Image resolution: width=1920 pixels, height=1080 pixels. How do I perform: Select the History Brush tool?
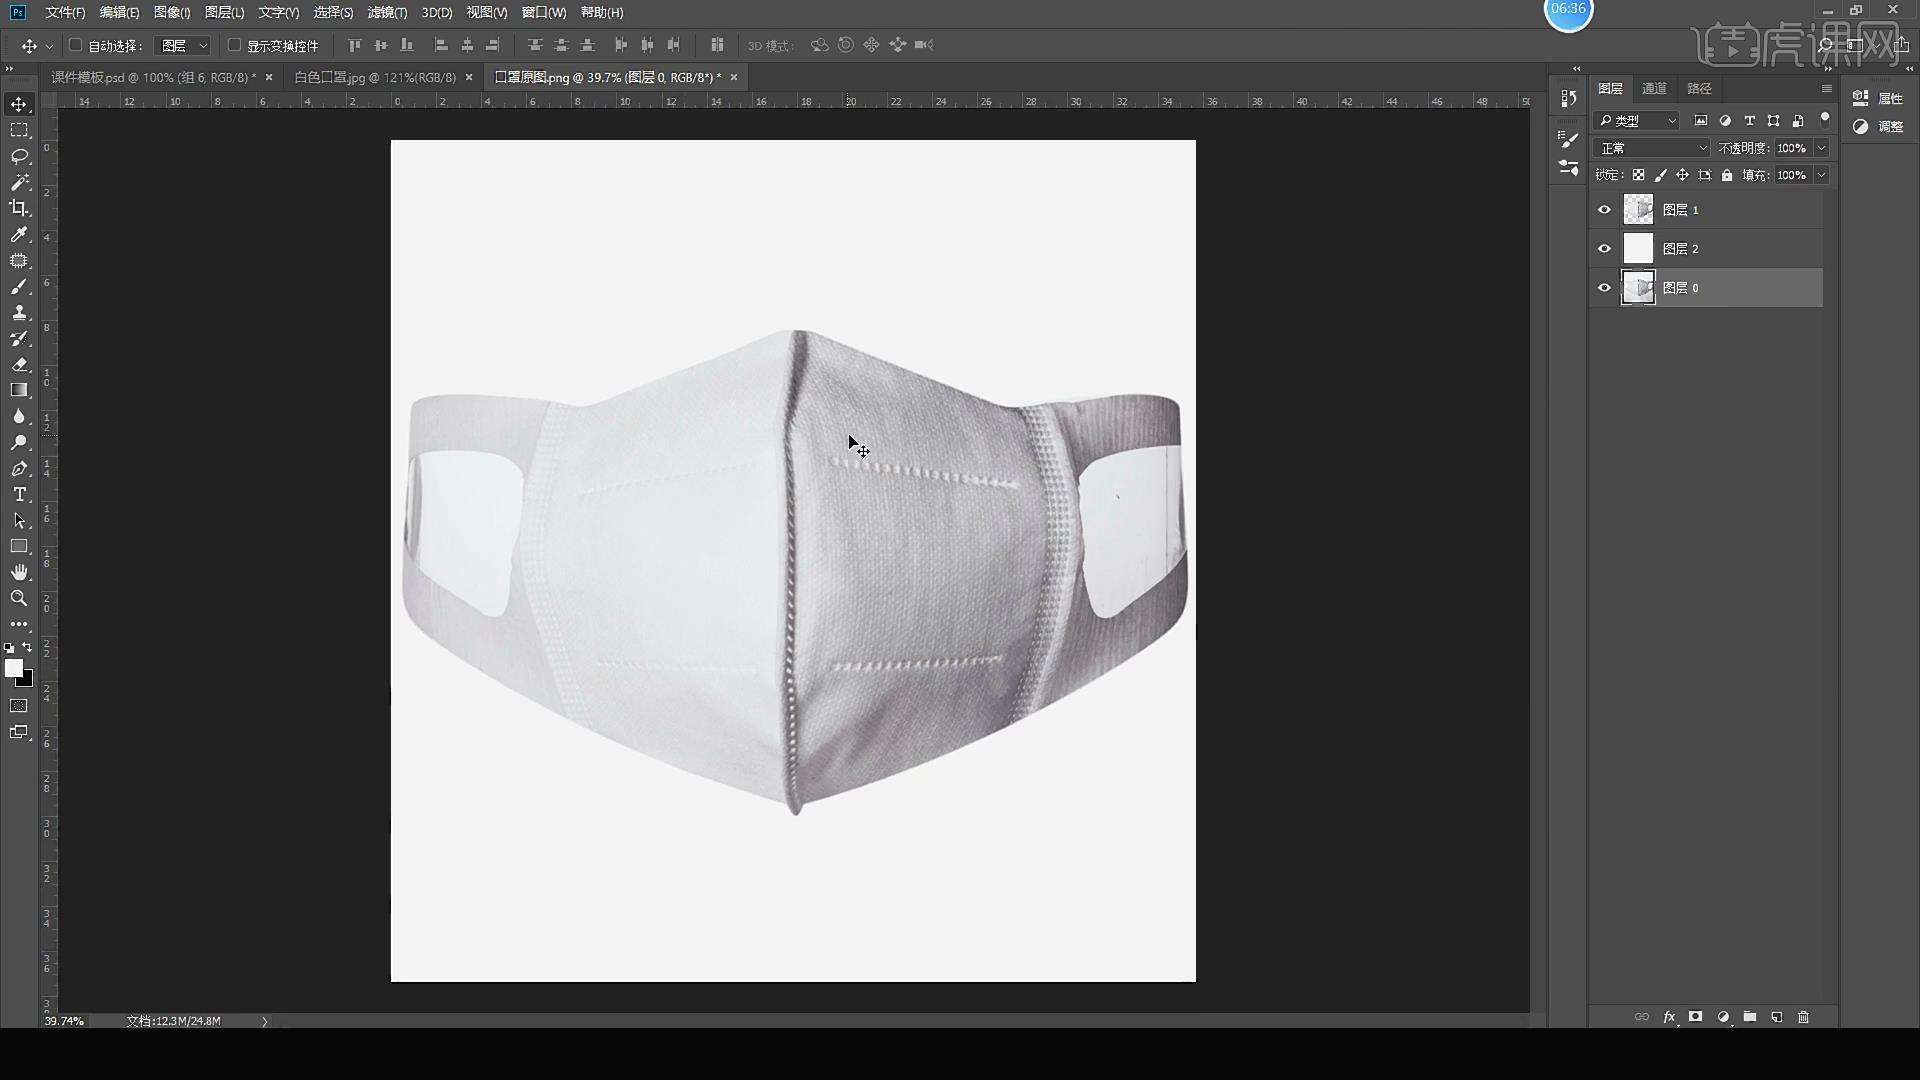click(19, 338)
